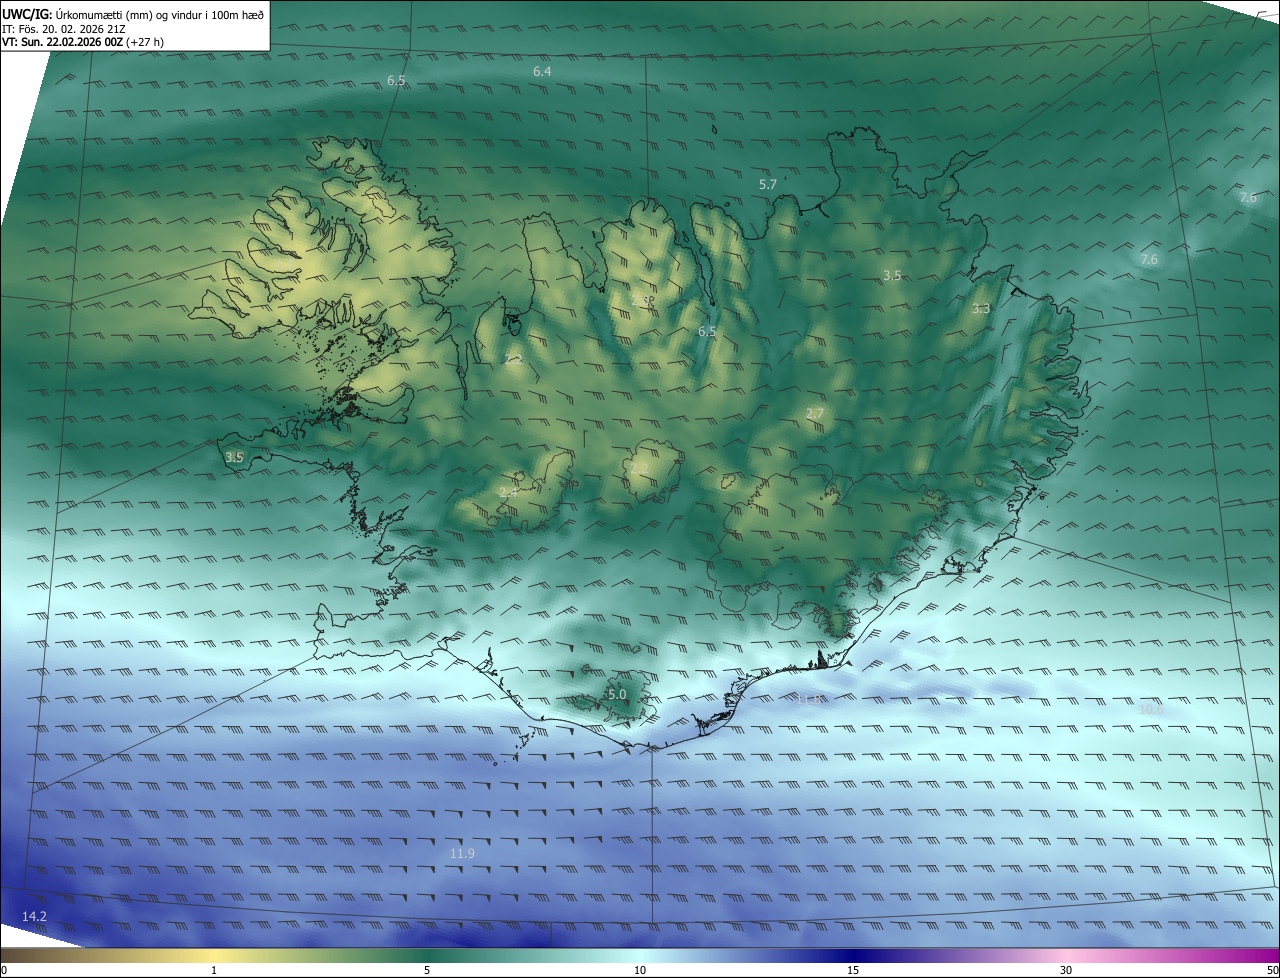This screenshot has width=1280, height=978.
Task: Click the 15 tick on the color scale
Action: 853,970
